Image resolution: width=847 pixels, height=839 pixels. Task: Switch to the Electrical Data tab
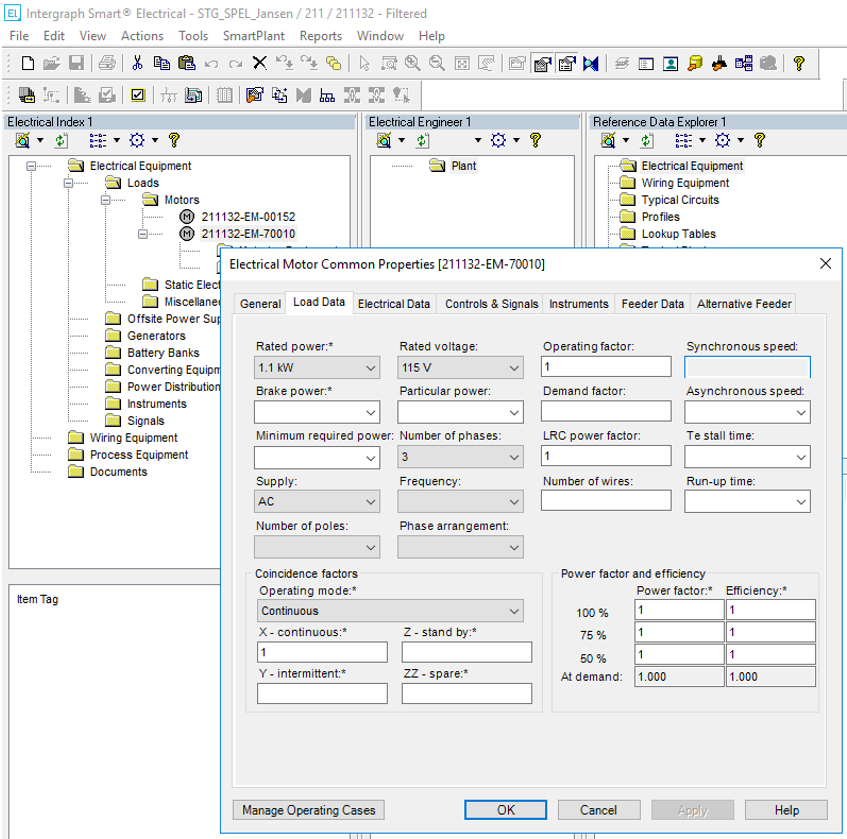coord(394,304)
